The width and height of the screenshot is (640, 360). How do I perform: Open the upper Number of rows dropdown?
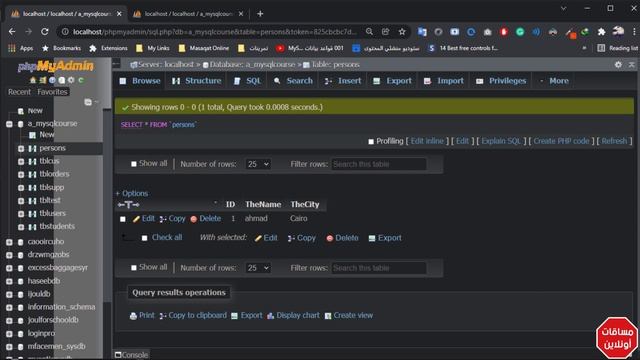tap(258, 164)
